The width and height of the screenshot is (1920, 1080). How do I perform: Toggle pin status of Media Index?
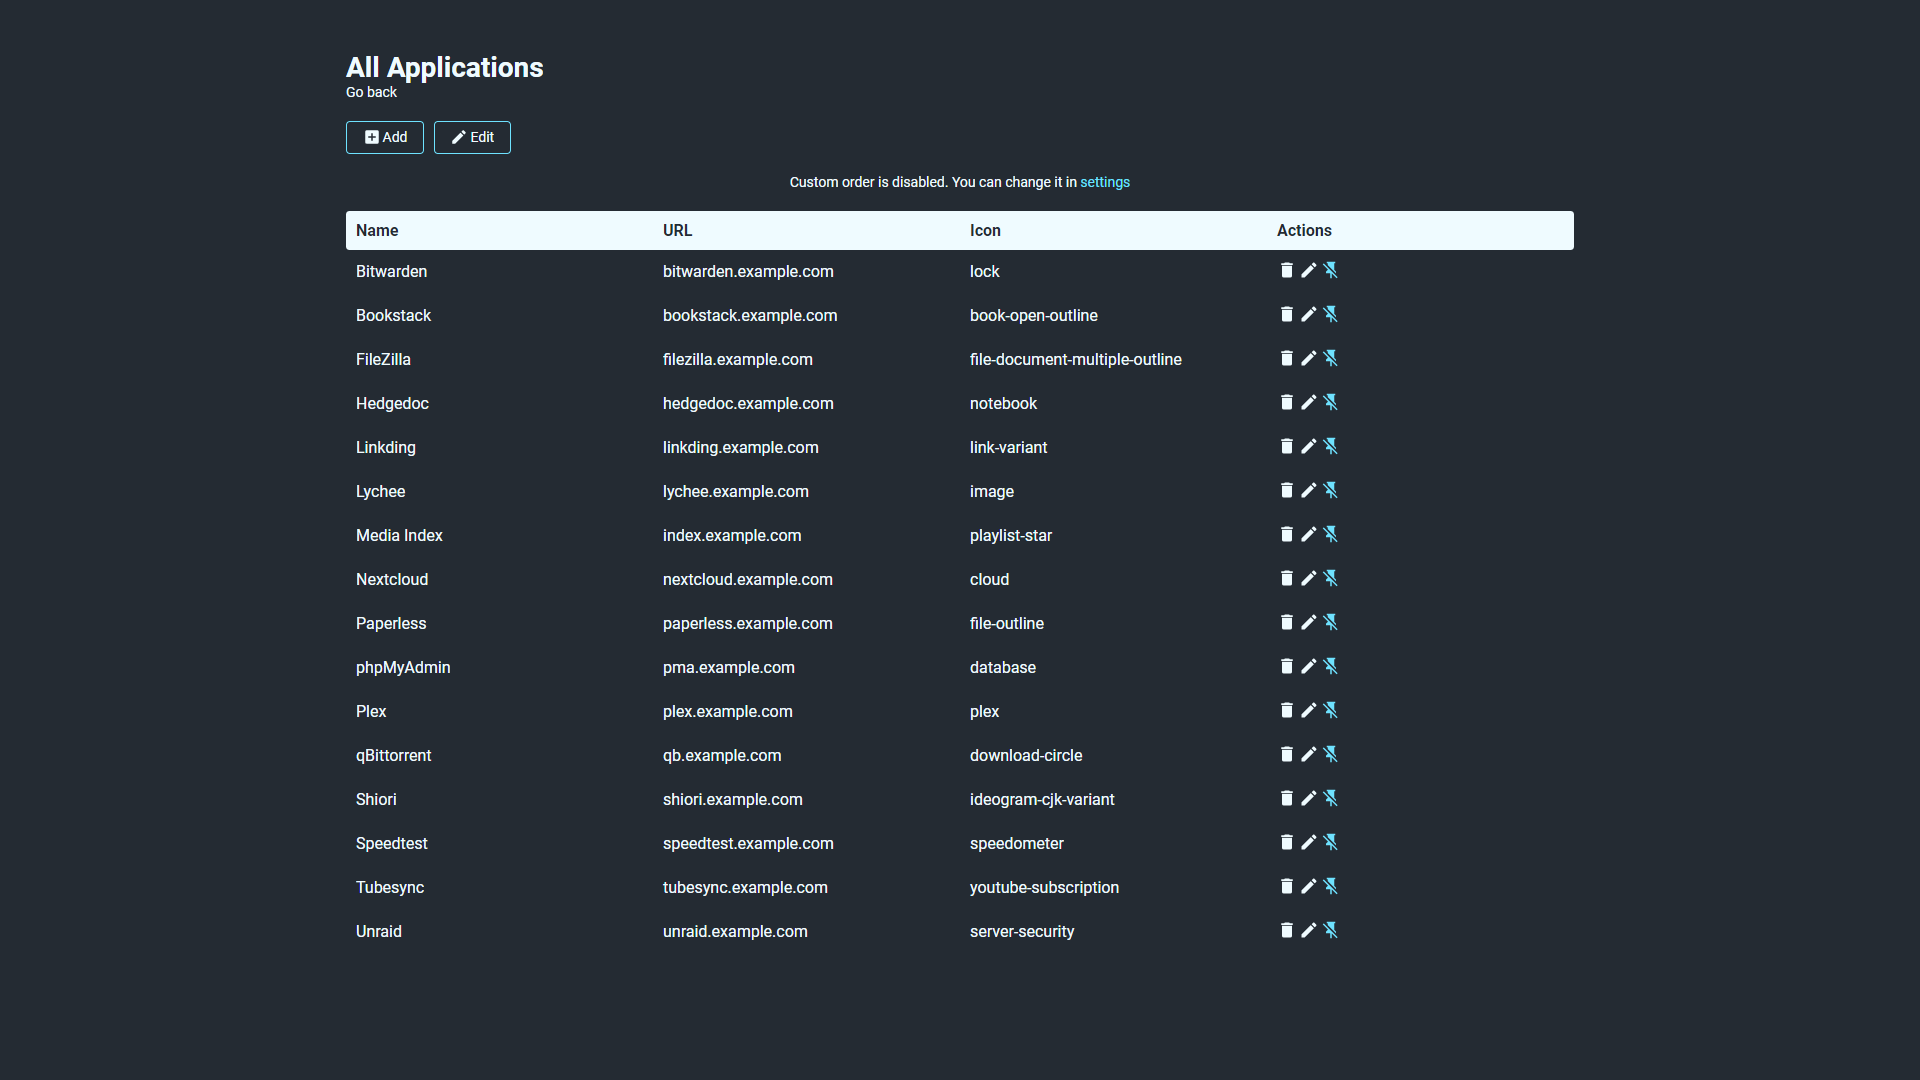(x=1331, y=535)
